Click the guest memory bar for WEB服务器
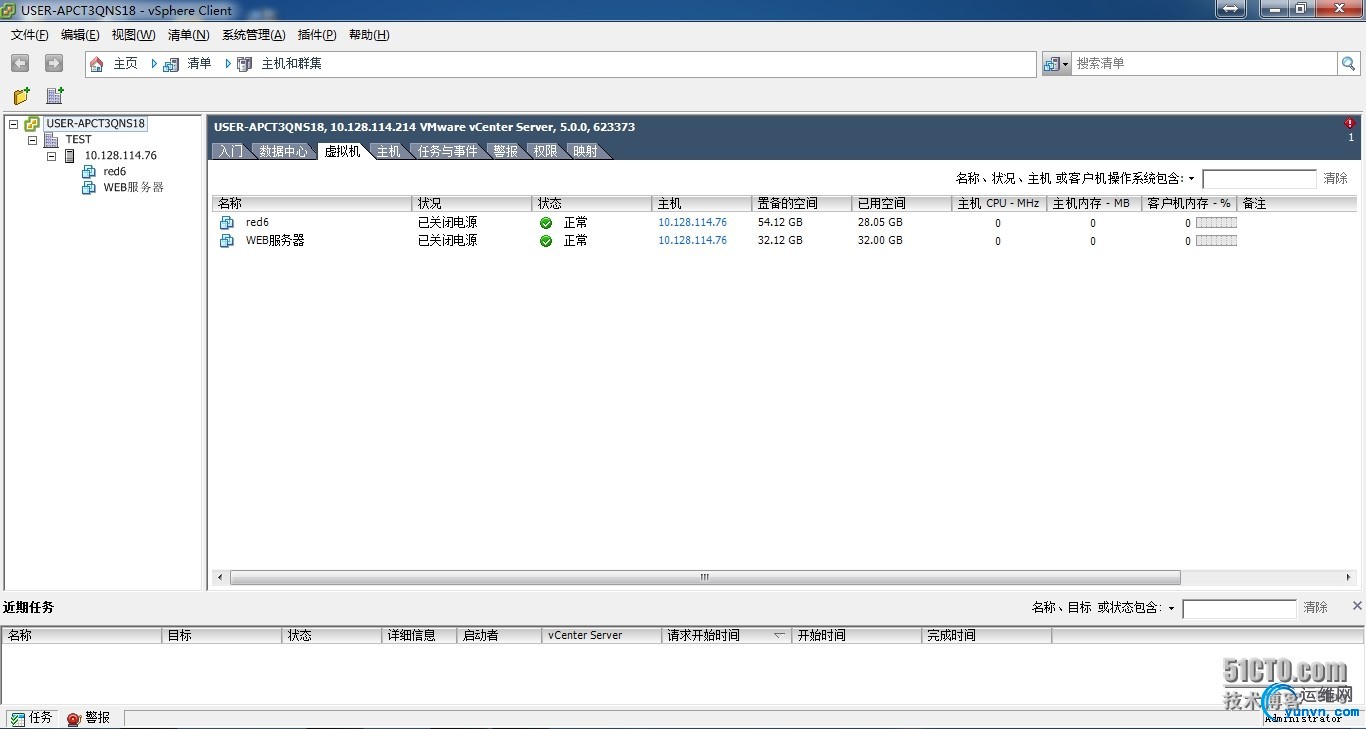1366x729 pixels. (1216, 241)
